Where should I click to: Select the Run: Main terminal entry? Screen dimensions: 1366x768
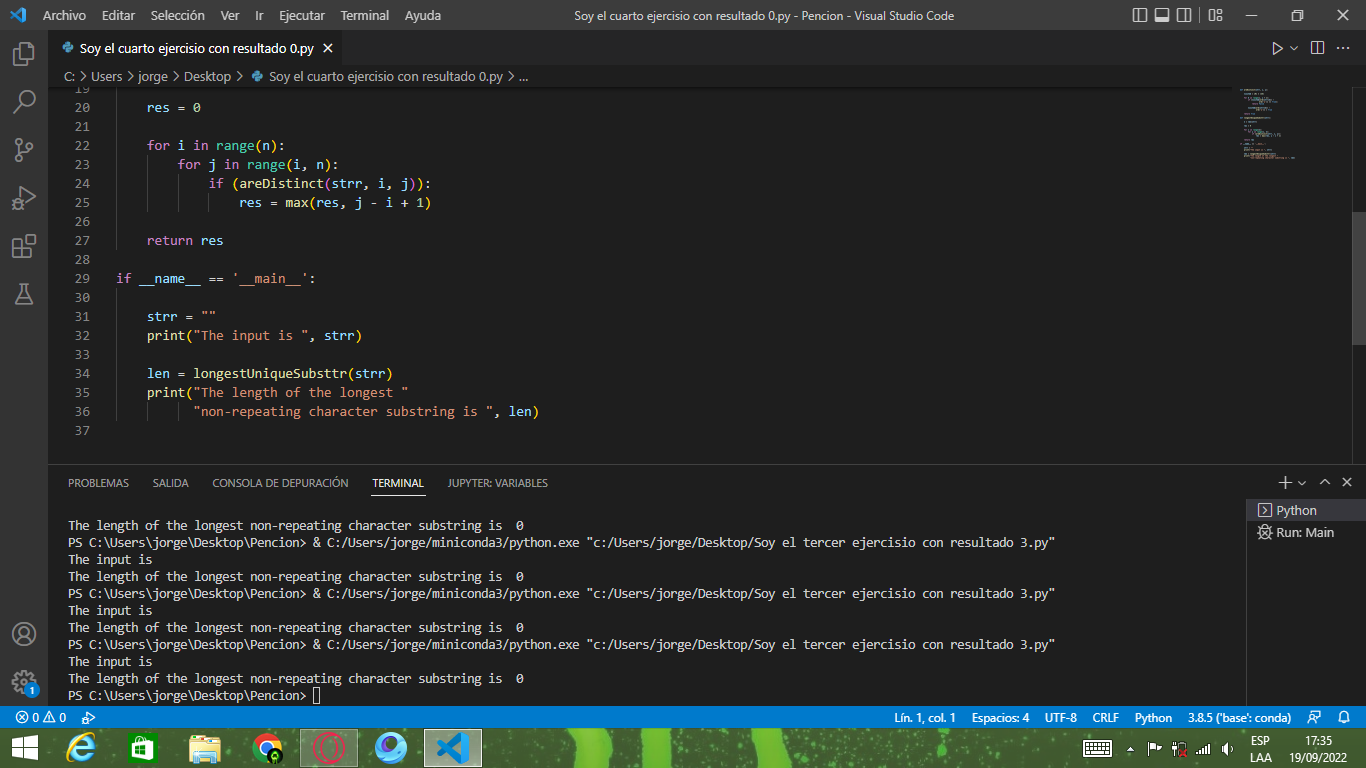click(1306, 532)
